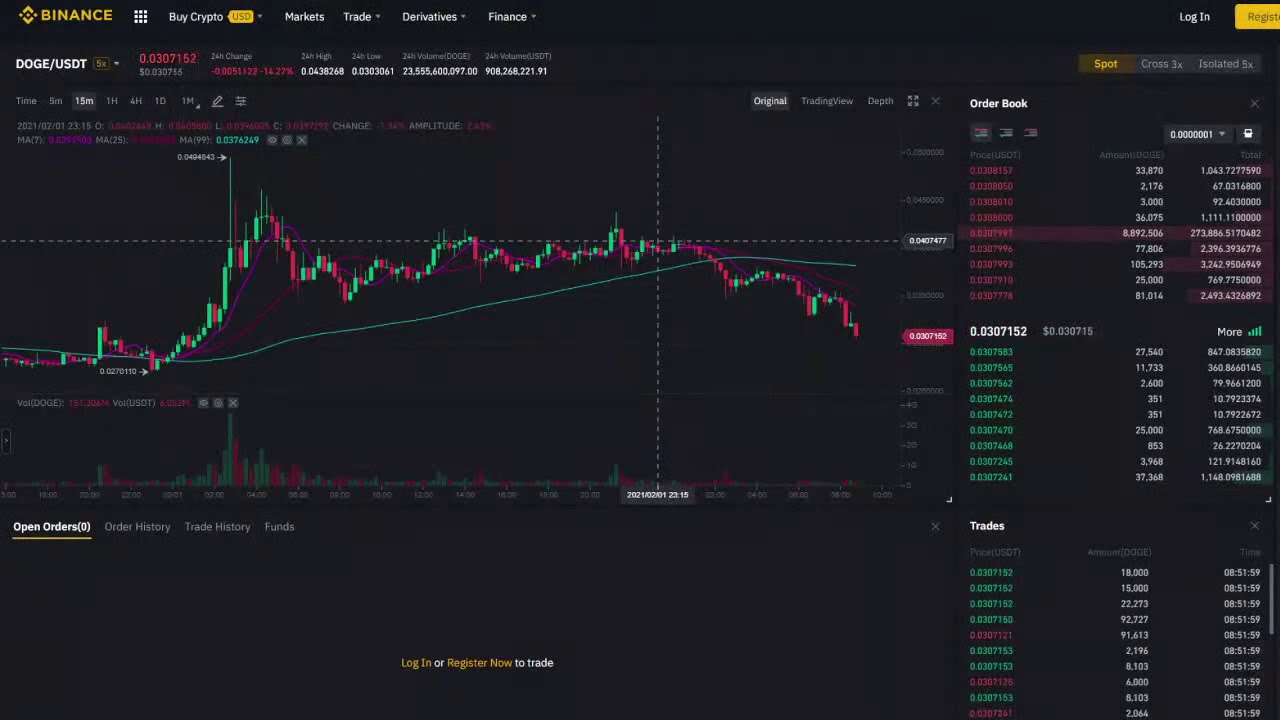Set chart interval to 15m

click(84, 101)
